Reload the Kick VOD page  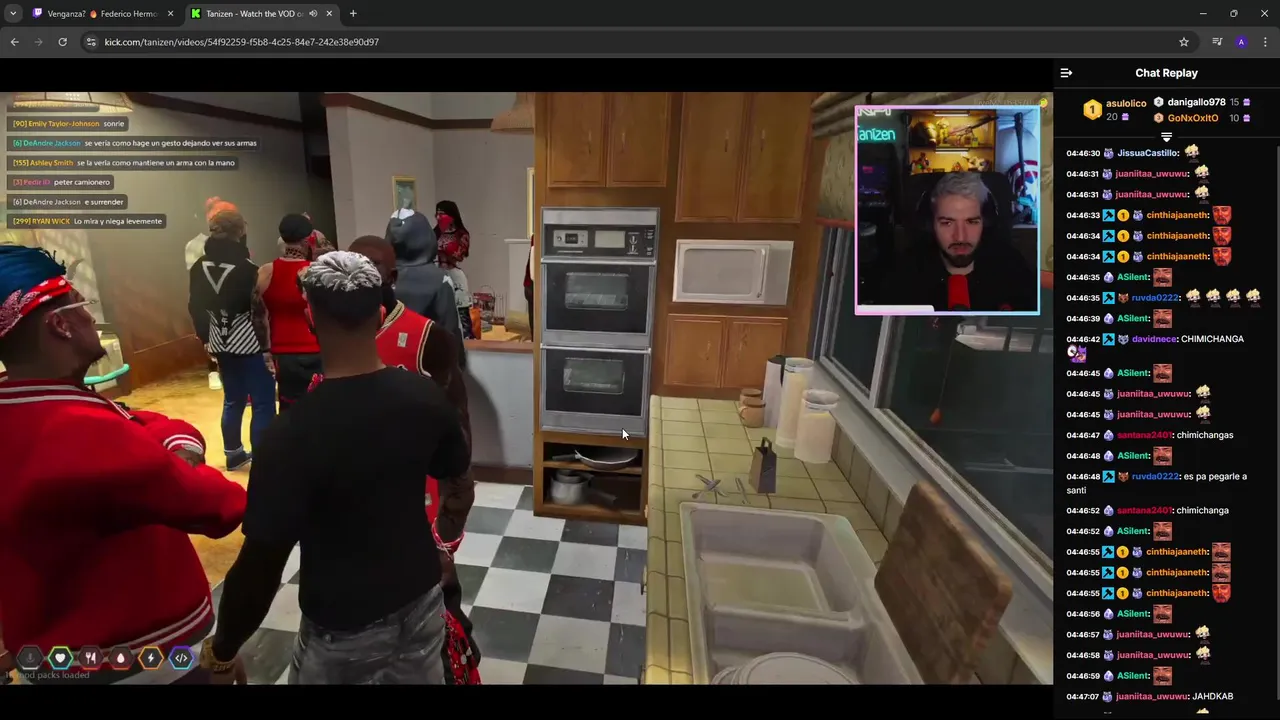point(62,42)
